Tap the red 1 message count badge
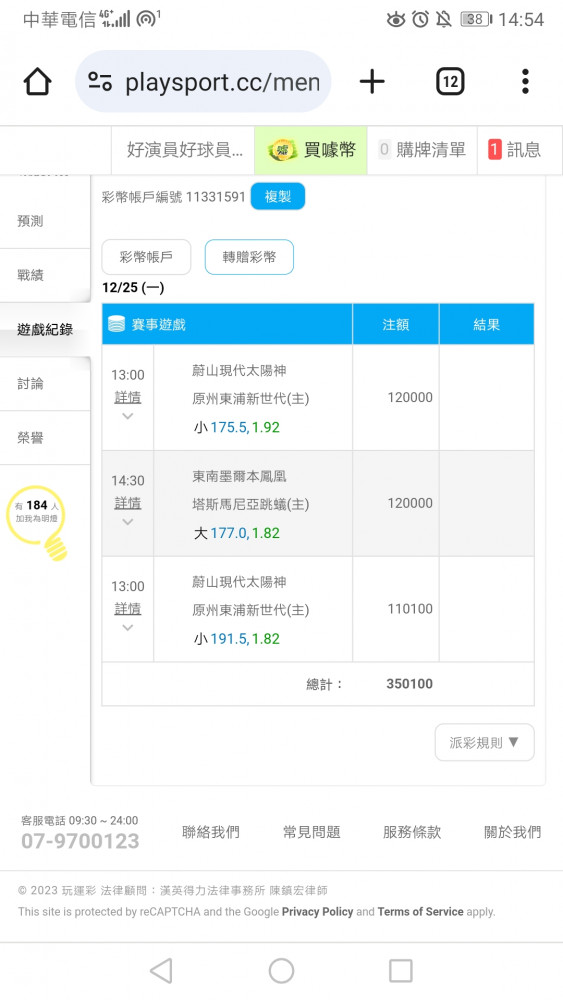 pyautogui.click(x=495, y=150)
